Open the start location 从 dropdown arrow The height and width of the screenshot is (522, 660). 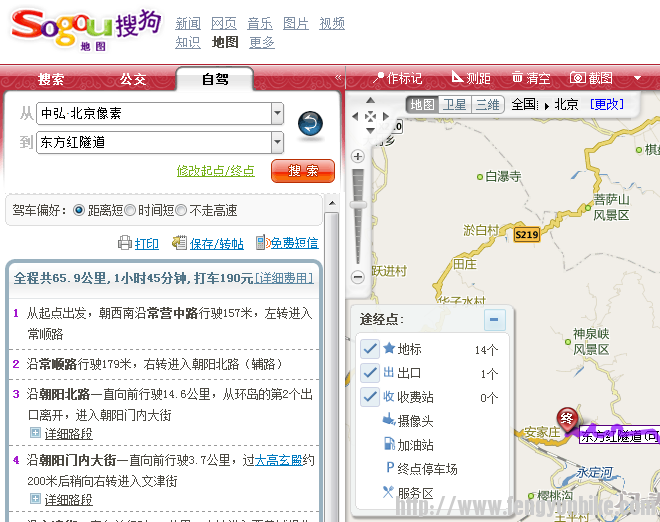(x=277, y=113)
